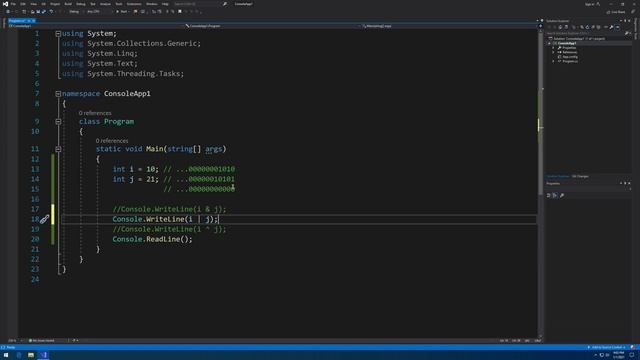
Task: Click the CRLF line ending indicator
Action: coord(537,340)
